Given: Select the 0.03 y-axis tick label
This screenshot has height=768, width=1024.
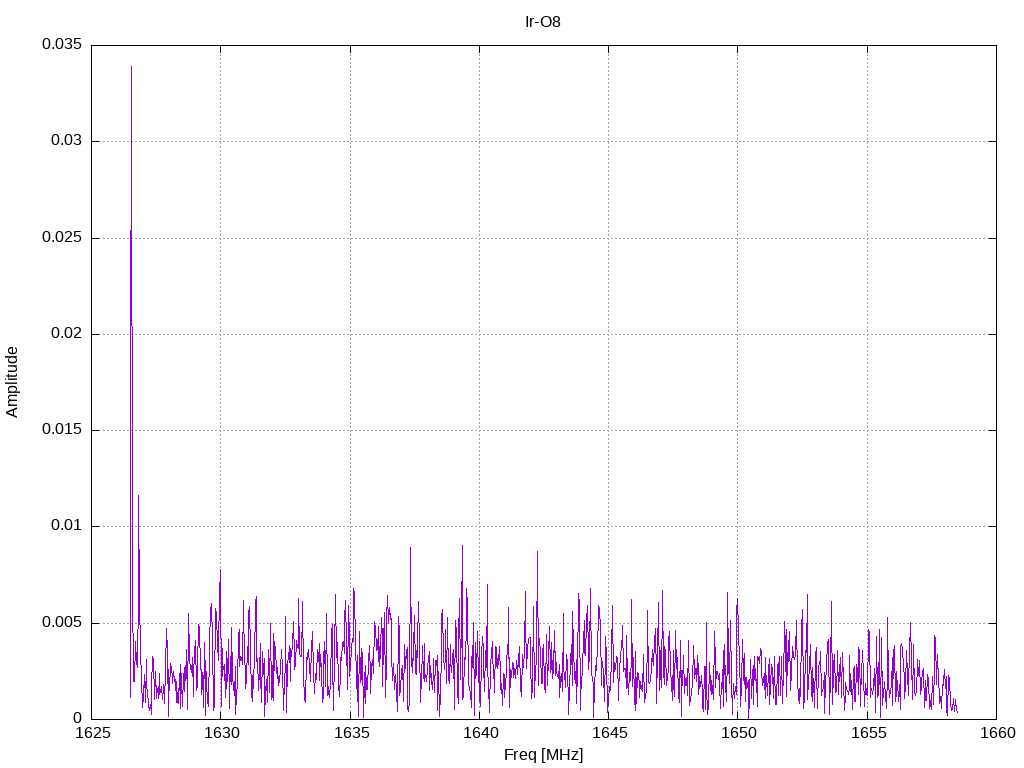Looking at the screenshot, I should point(65,141).
